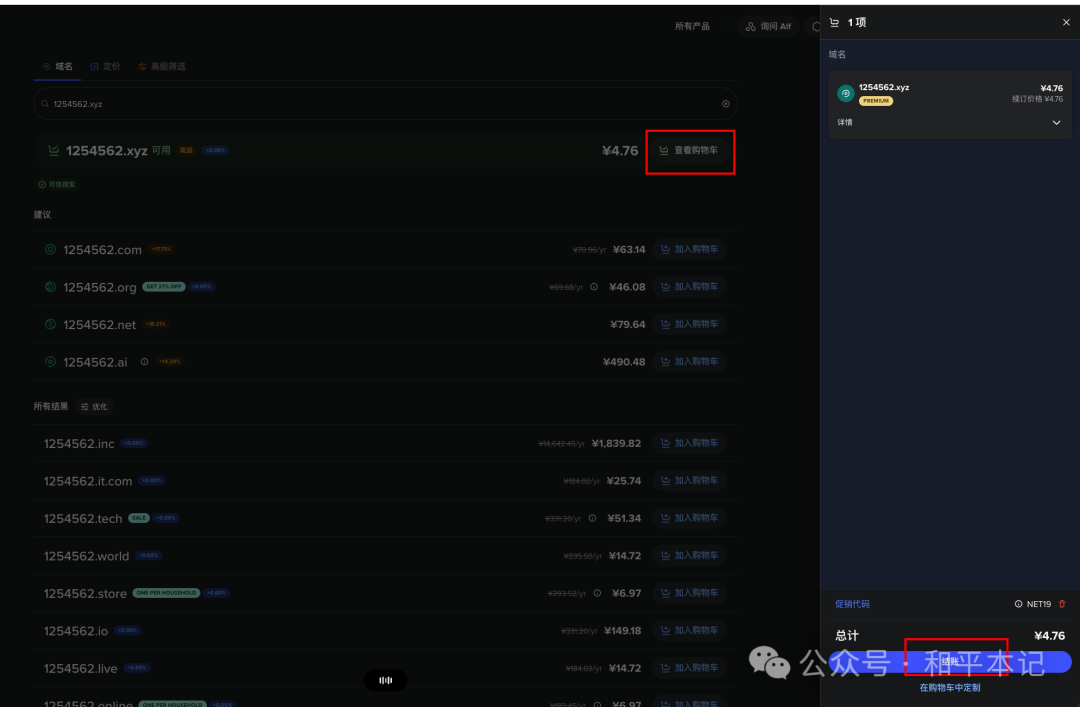Open the 优化 filter for all results
1080x707 pixels.
[x=94, y=407]
